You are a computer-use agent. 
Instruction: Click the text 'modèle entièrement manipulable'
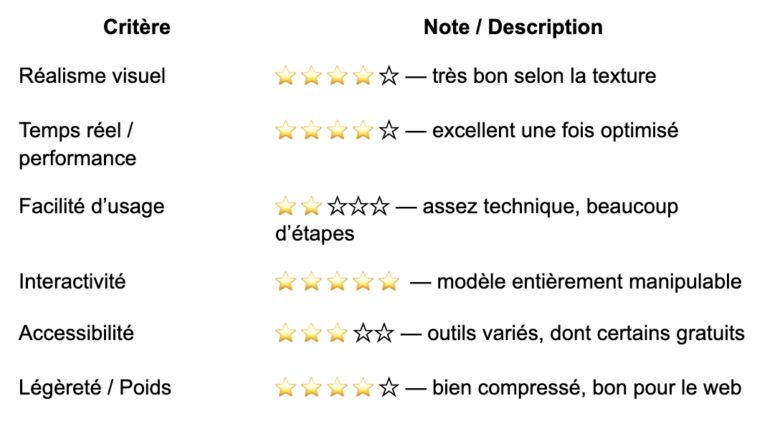click(589, 282)
